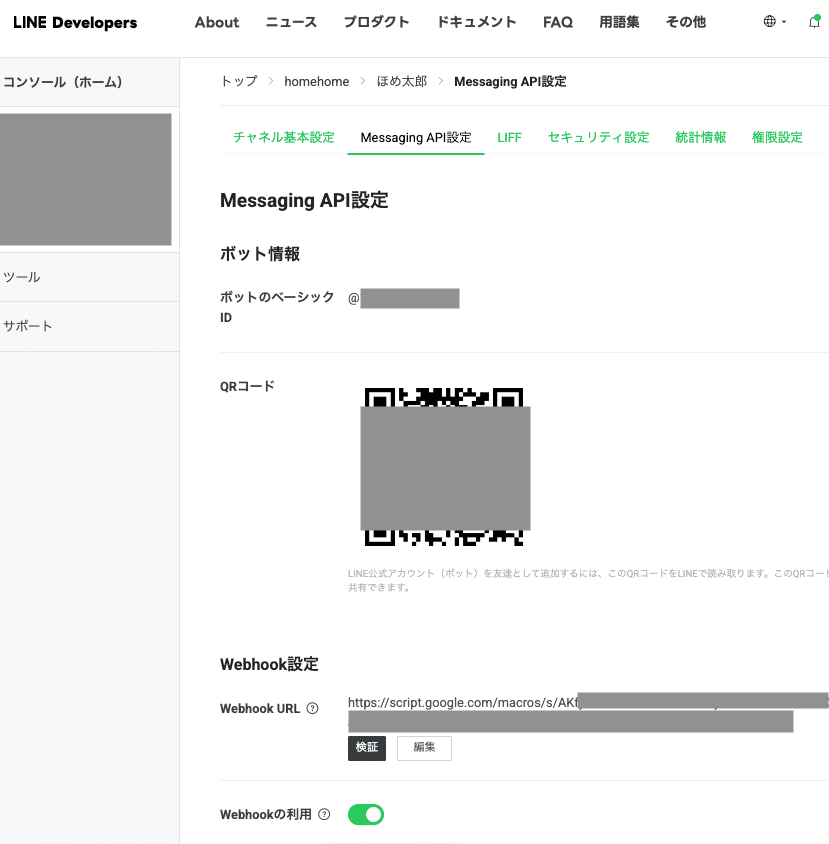Select the greyed-out sidebar panel
The width and height of the screenshot is (829, 844).
tap(86, 179)
